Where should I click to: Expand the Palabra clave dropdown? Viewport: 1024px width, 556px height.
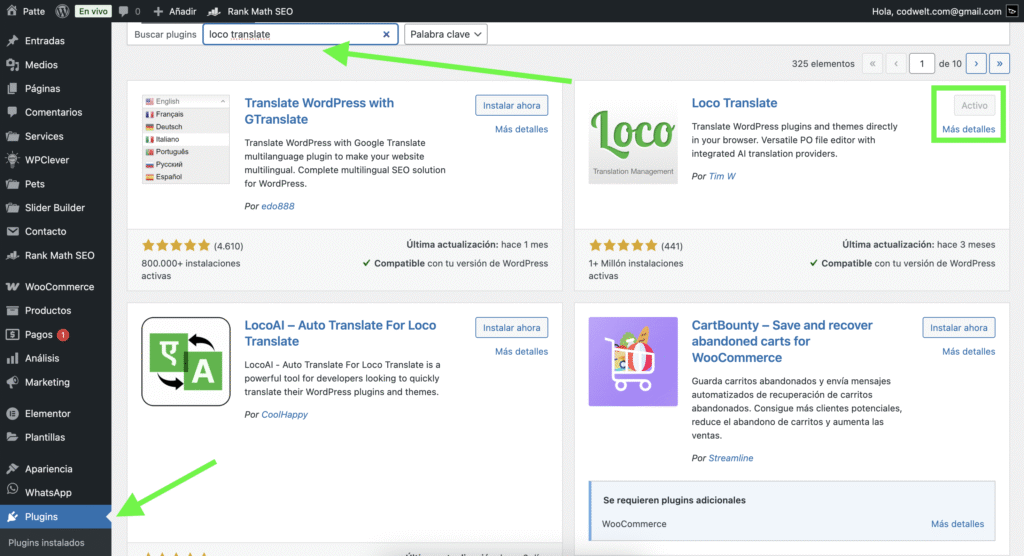point(446,34)
